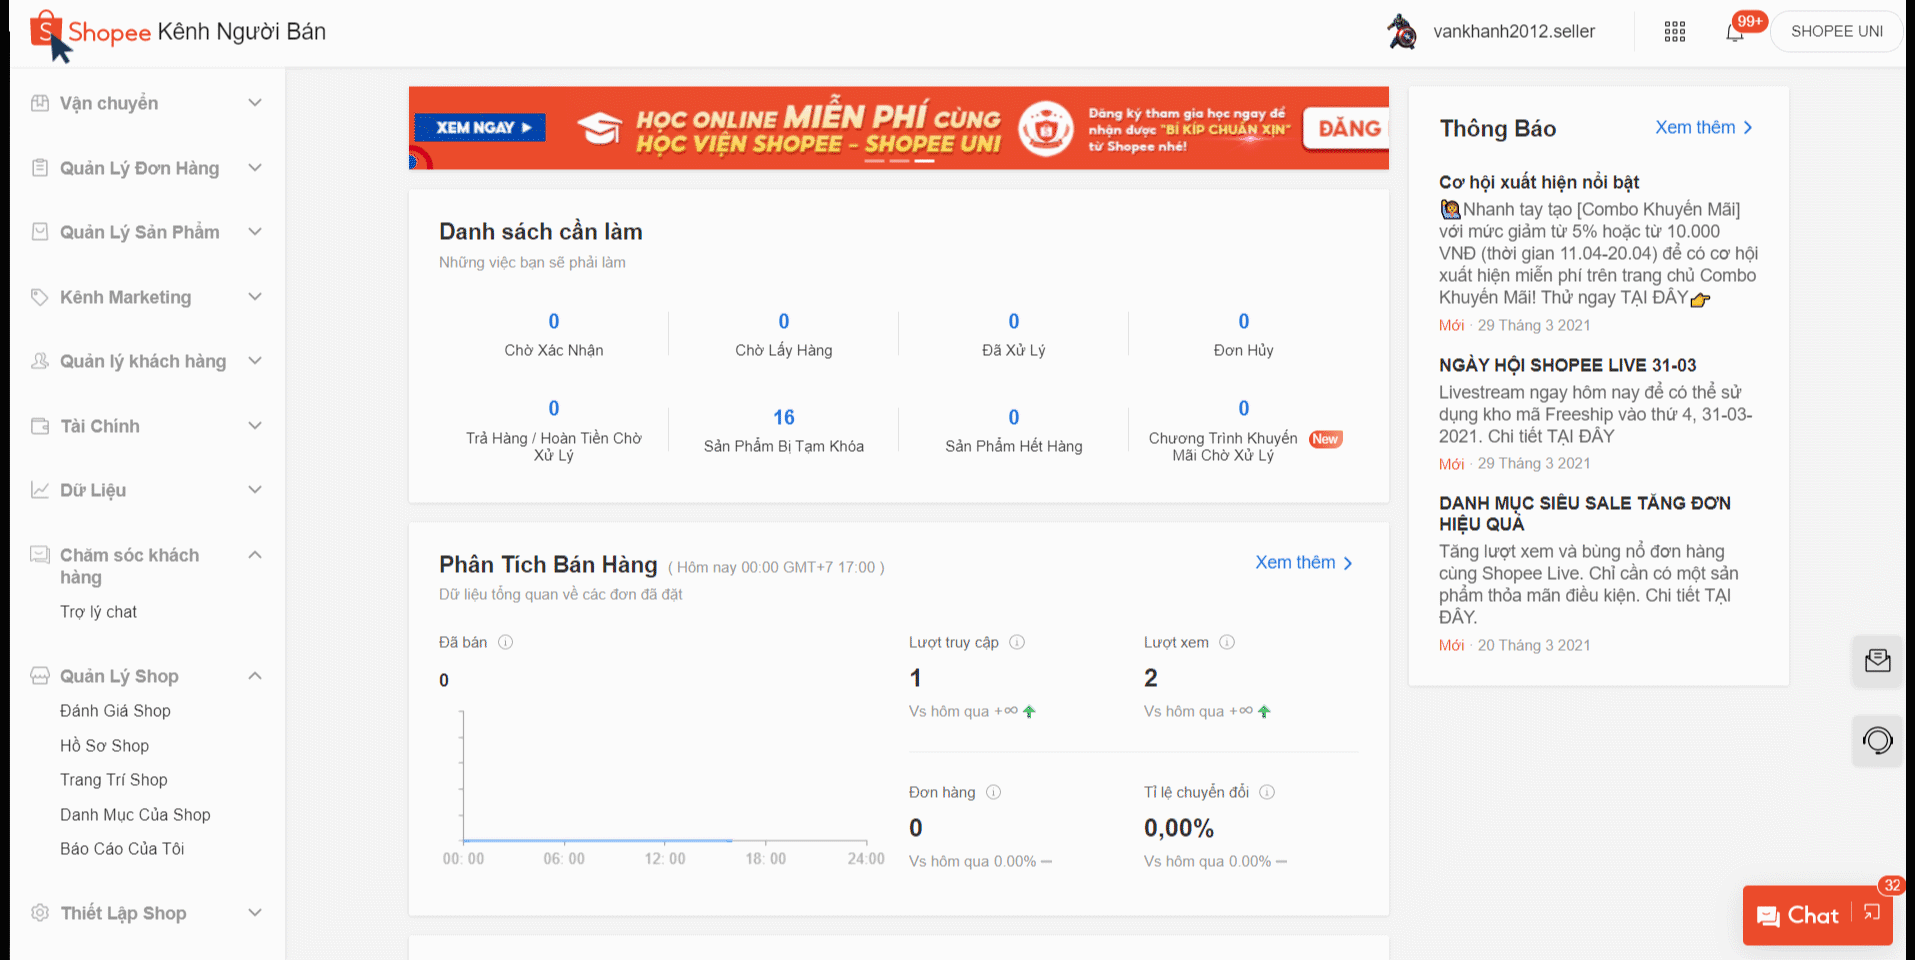1915x960 pixels.
Task: Click the info icon next to Đơn hàng
Action: 994,792
